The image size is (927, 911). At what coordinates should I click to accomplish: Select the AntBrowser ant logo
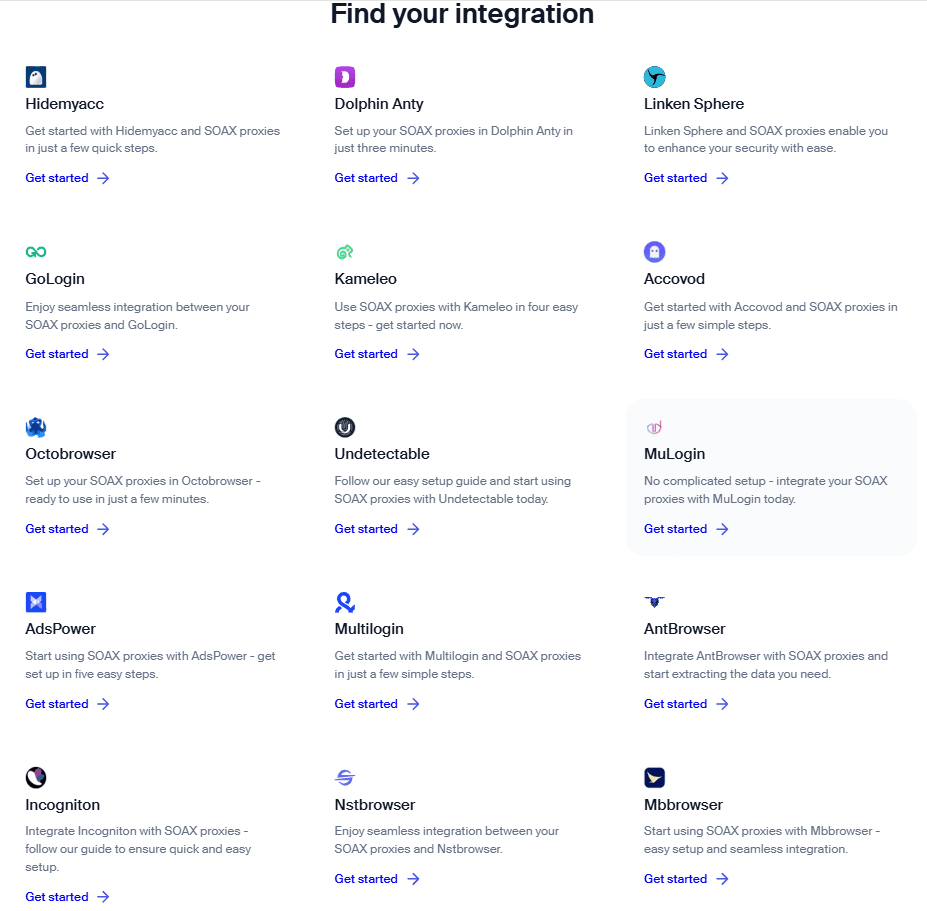pyautogui.click(x=654, y=602)
